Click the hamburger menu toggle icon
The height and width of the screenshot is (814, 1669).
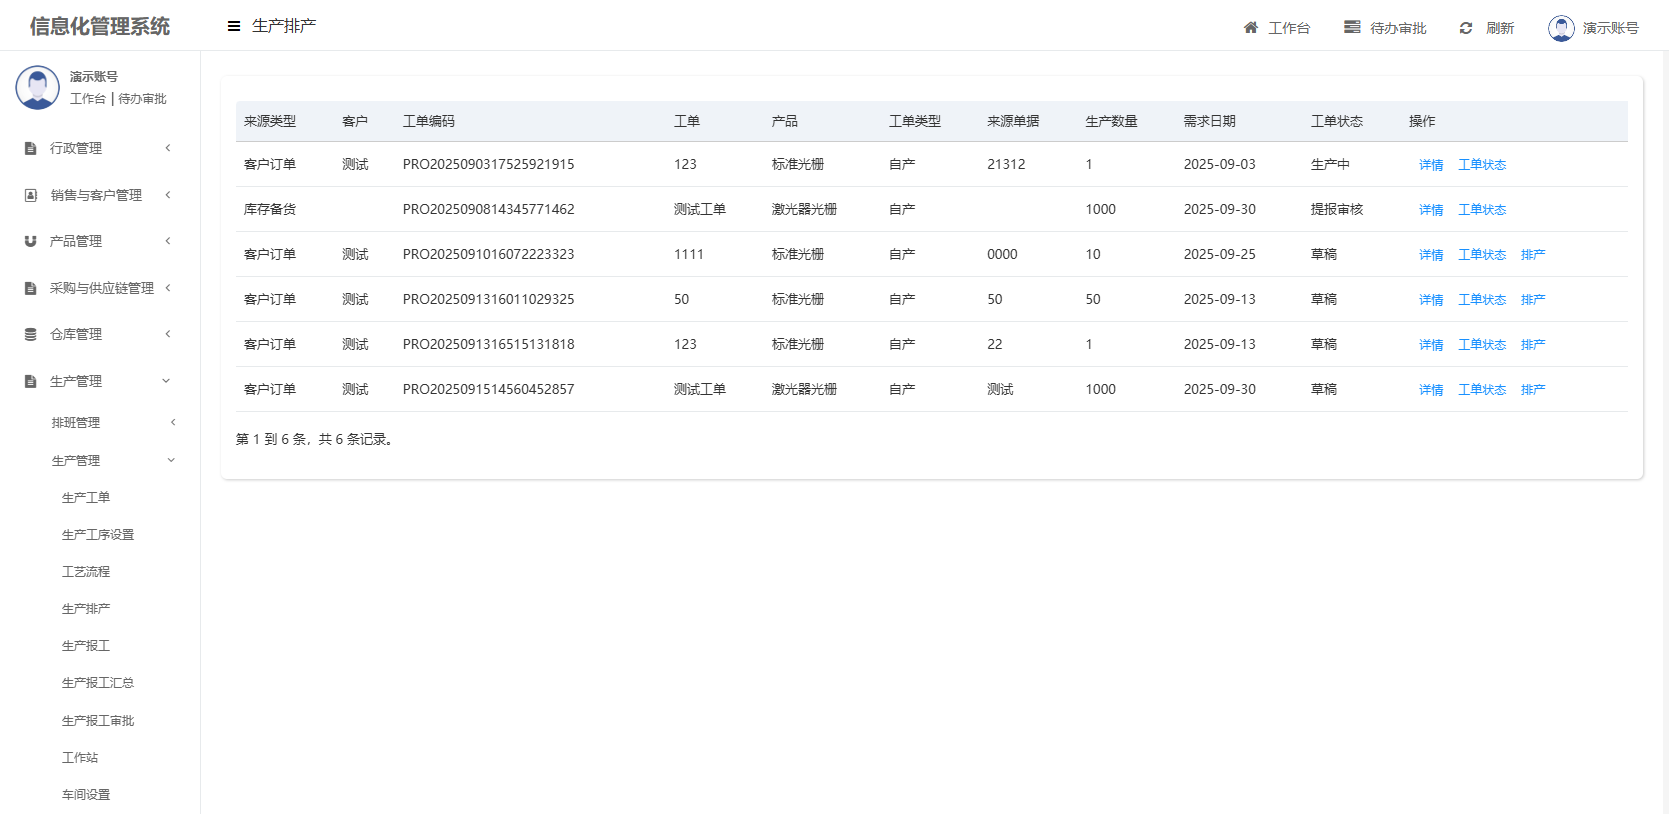[234, 26]
